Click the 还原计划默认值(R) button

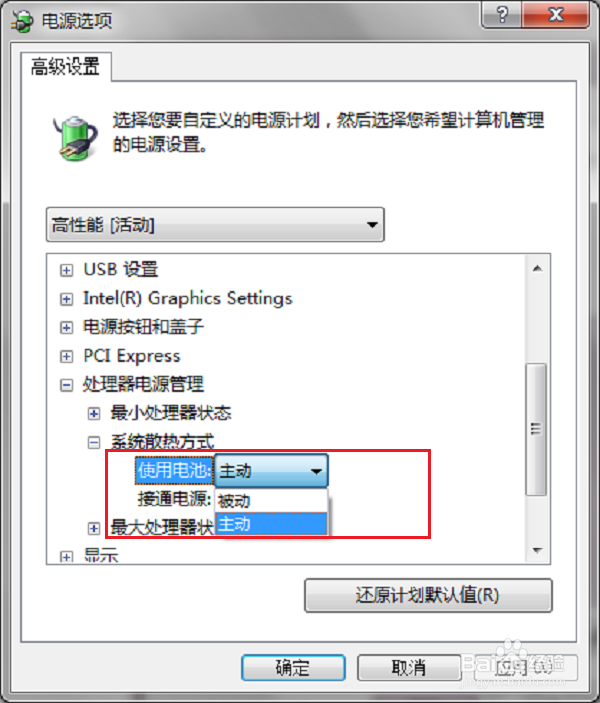[428, 595]
